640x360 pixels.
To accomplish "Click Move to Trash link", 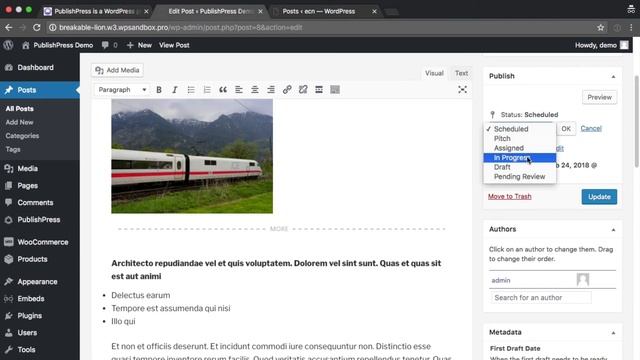I will click(x=509, y=196).
